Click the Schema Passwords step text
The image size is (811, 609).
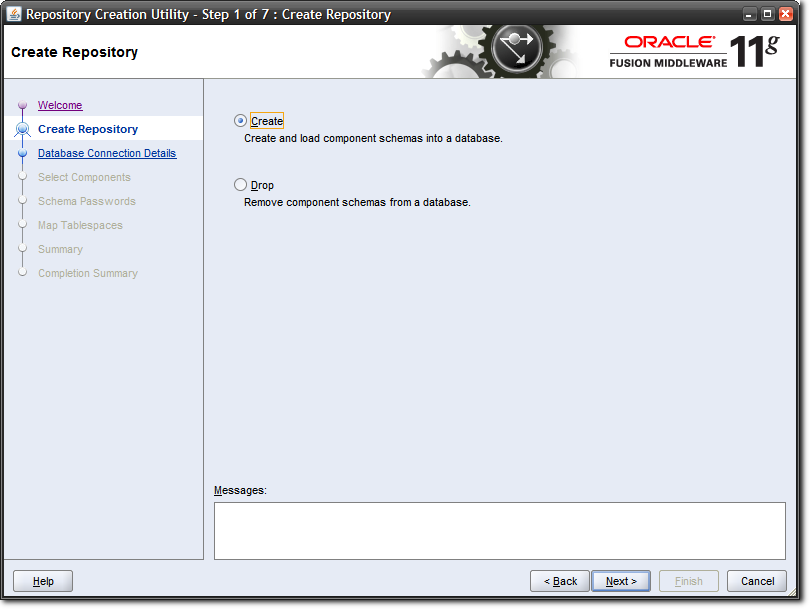point(87,201)
